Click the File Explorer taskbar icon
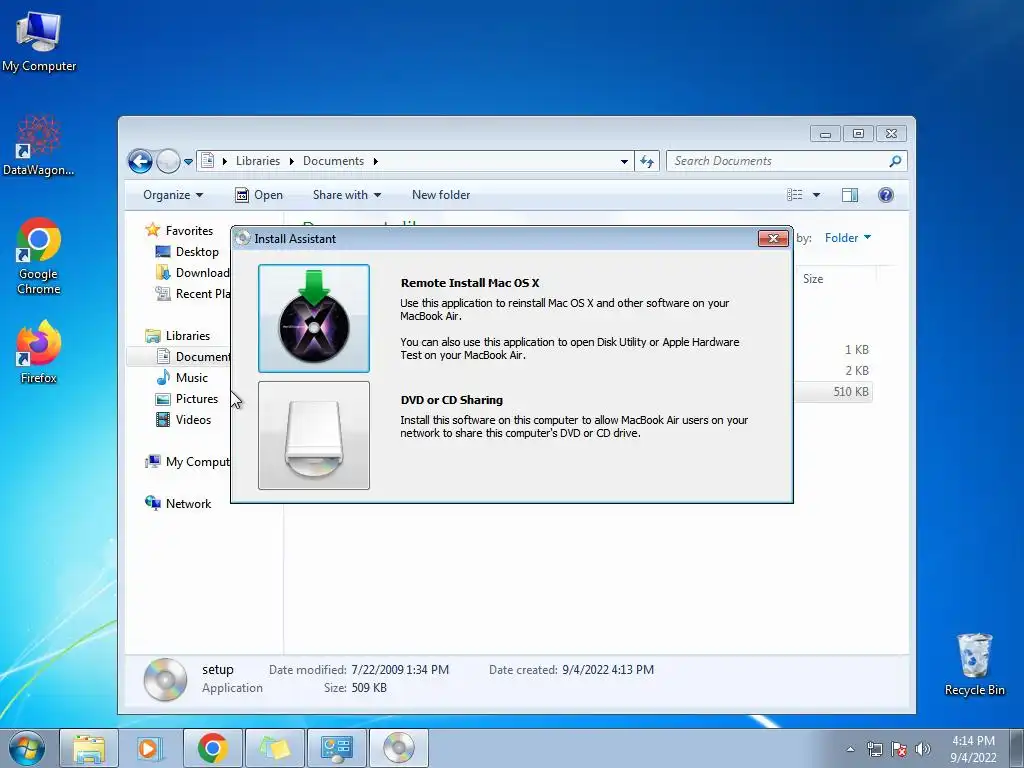Screen dimensions: 1024x768 pos(89,748)
